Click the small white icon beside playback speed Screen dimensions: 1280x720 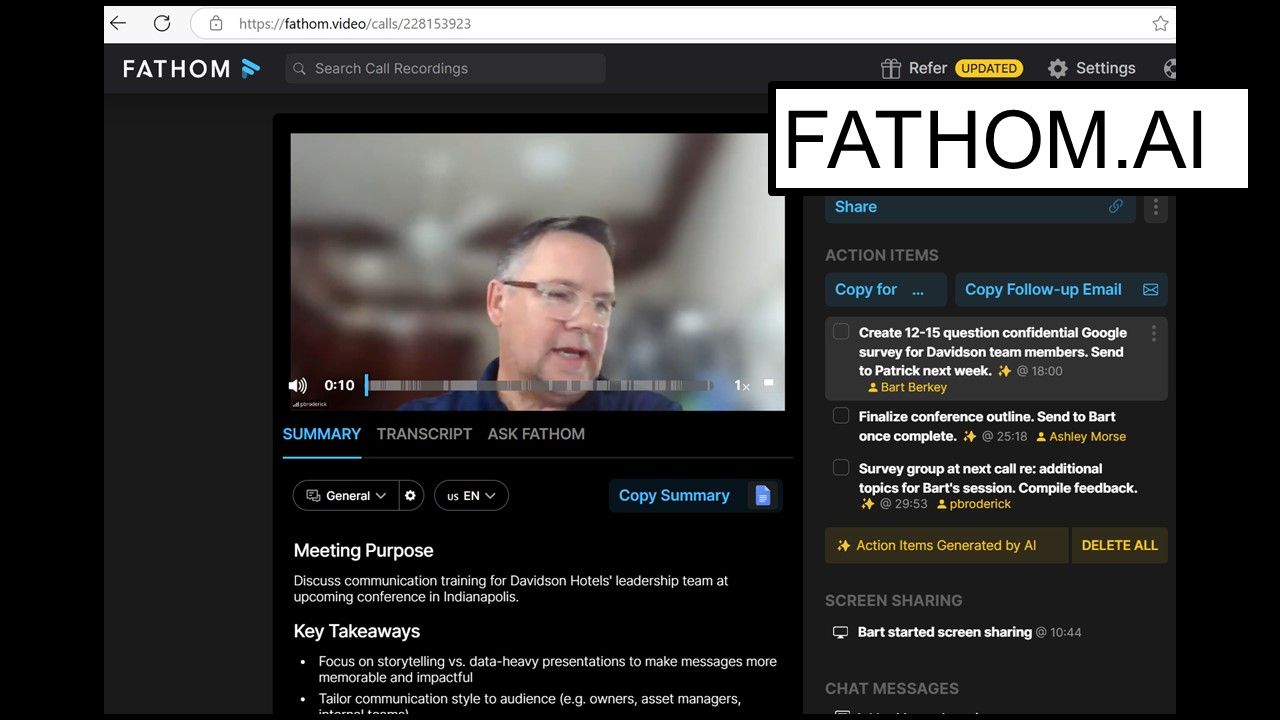768,382
